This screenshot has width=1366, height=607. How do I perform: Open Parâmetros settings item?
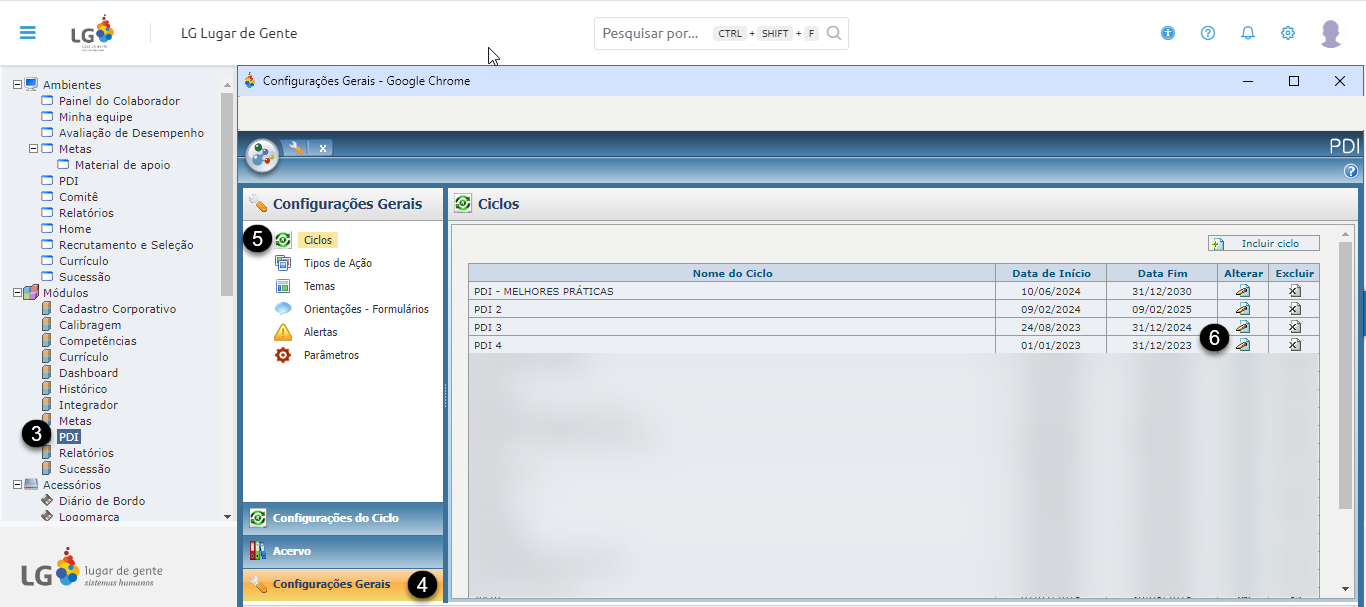tap(331, 355)
